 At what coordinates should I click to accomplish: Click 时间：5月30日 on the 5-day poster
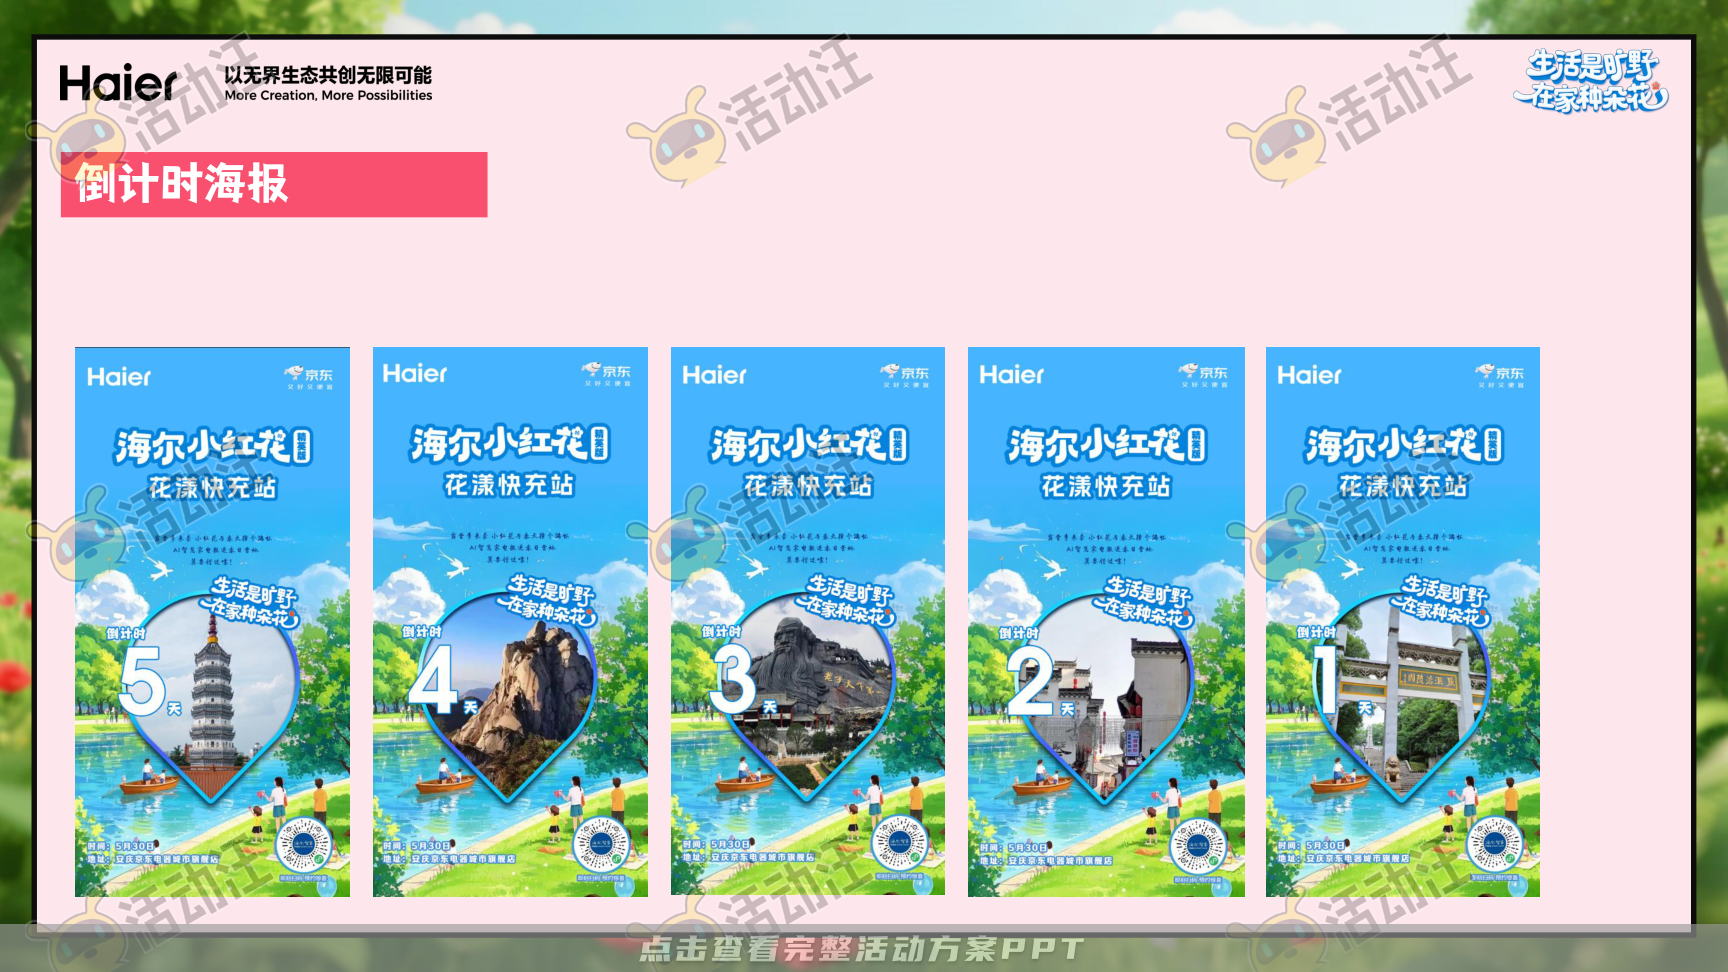coord(121,846)
